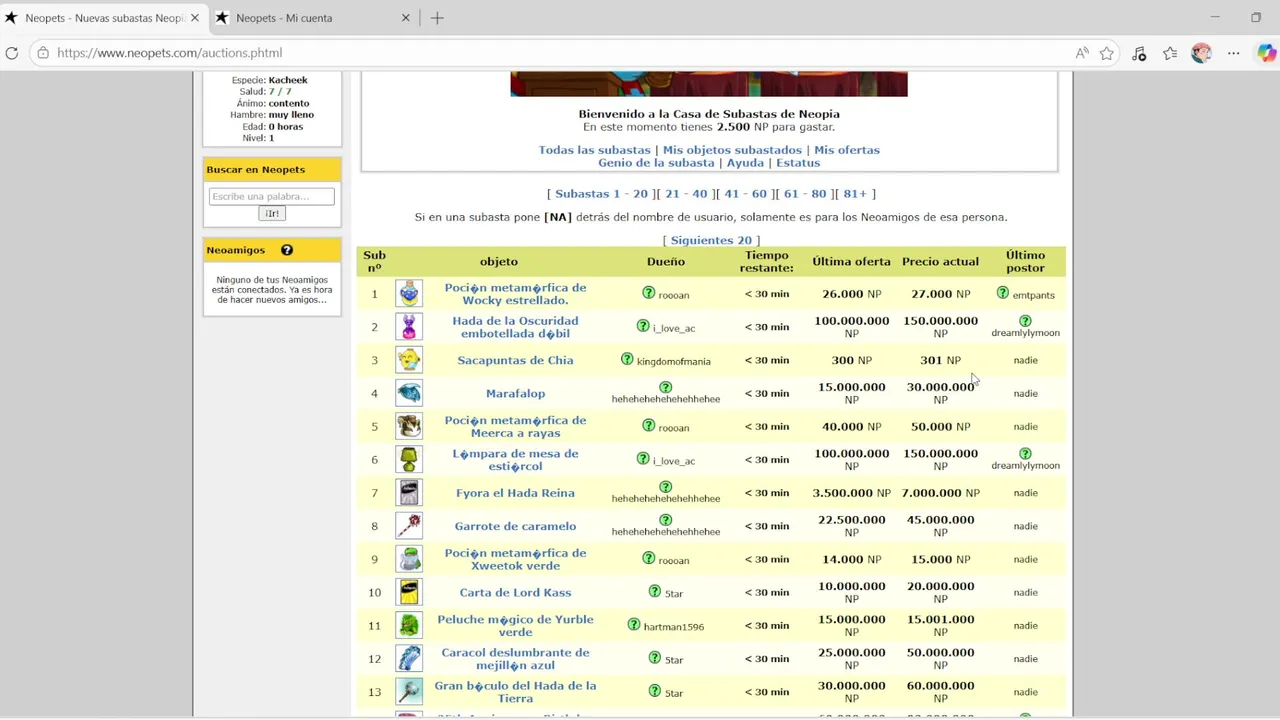
Task: Click the banner image above the welcome text
Action: click(709, 84)
